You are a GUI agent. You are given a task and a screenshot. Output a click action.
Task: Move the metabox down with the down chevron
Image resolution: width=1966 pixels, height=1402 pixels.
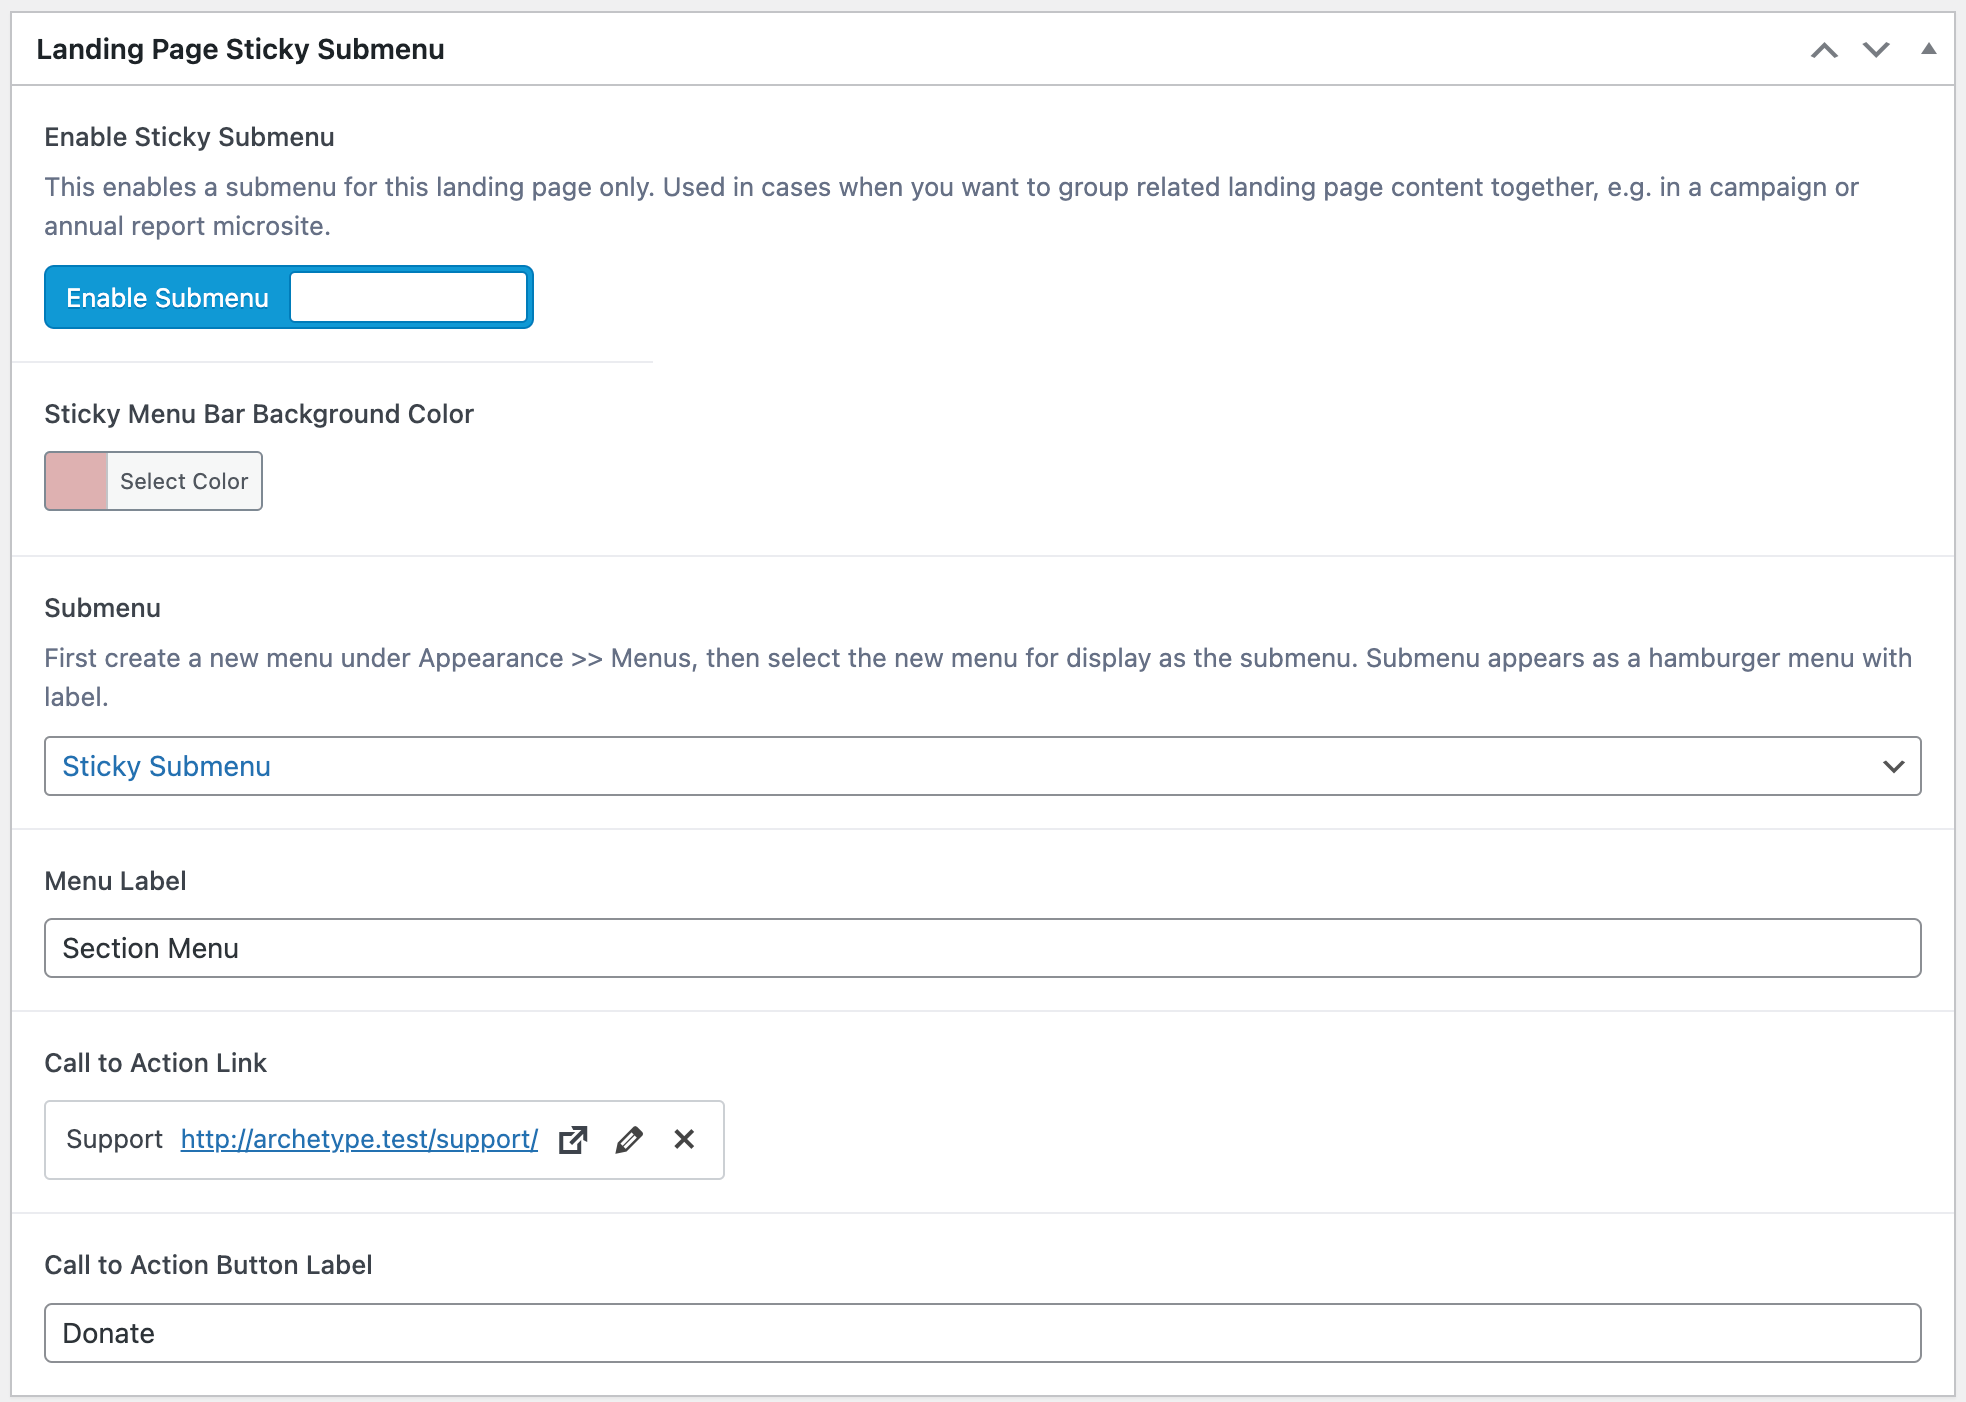1876,50
